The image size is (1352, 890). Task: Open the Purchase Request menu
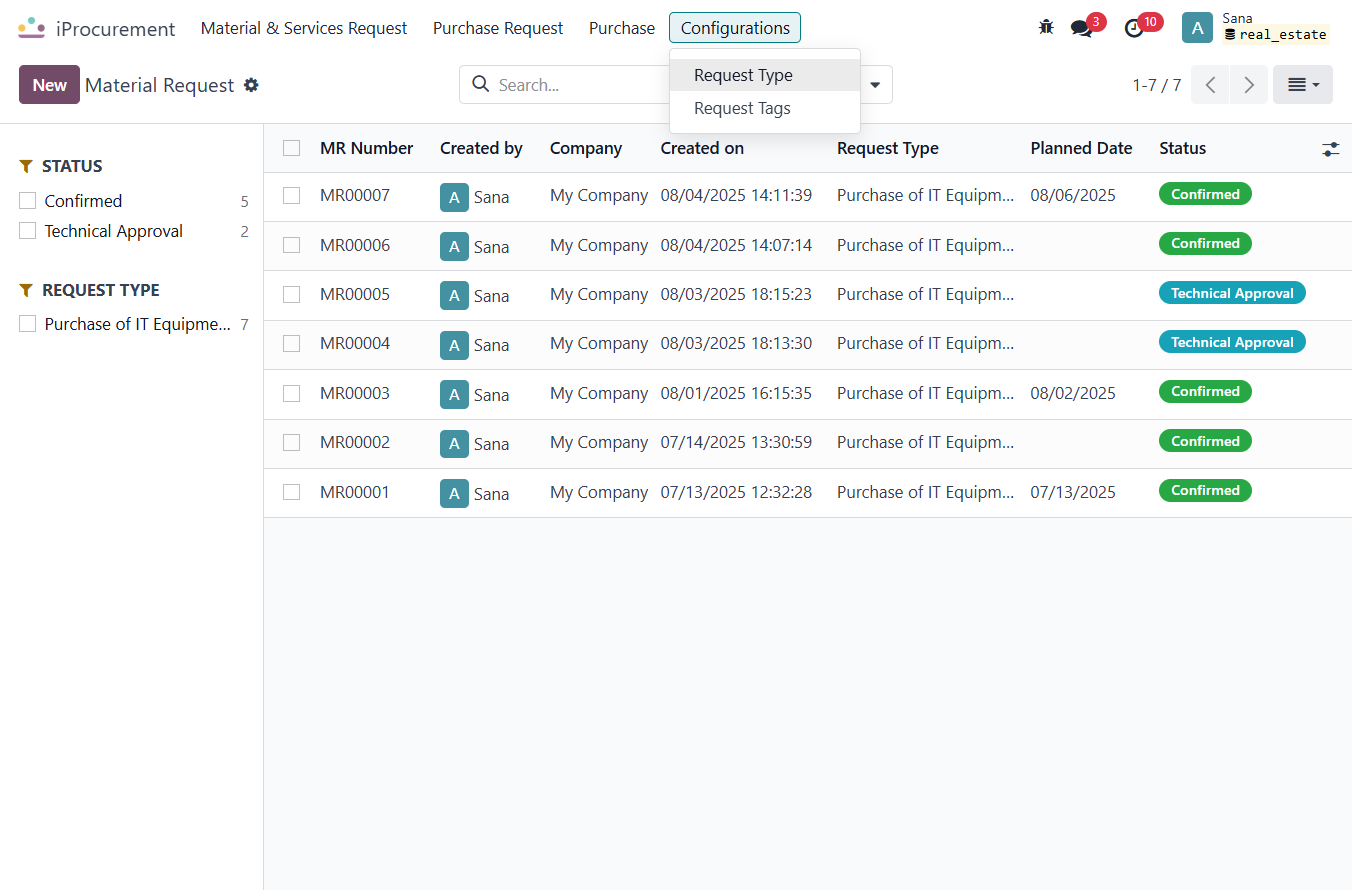498,28
